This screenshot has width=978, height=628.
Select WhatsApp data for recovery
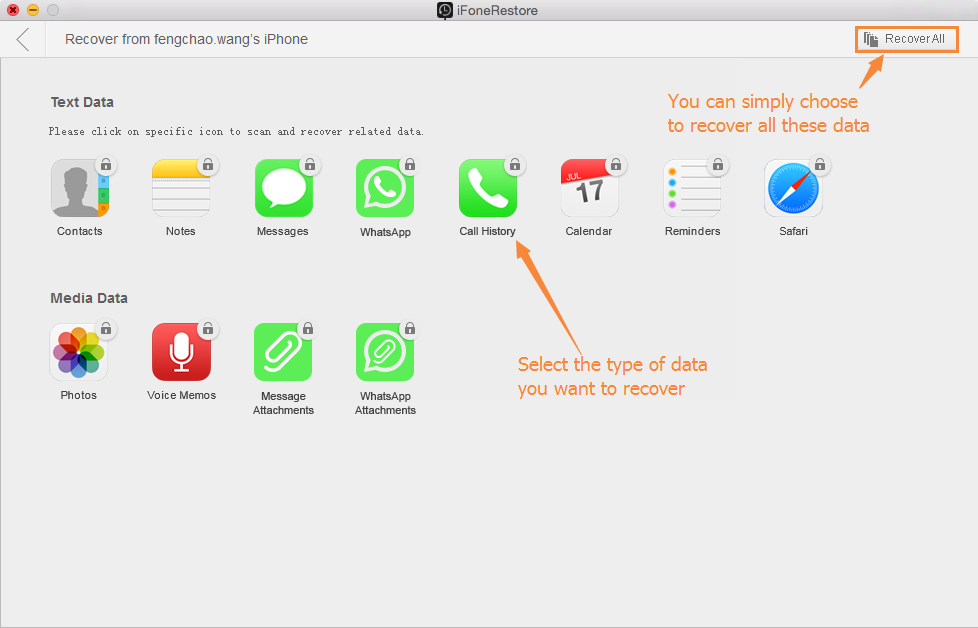point(385,188)
